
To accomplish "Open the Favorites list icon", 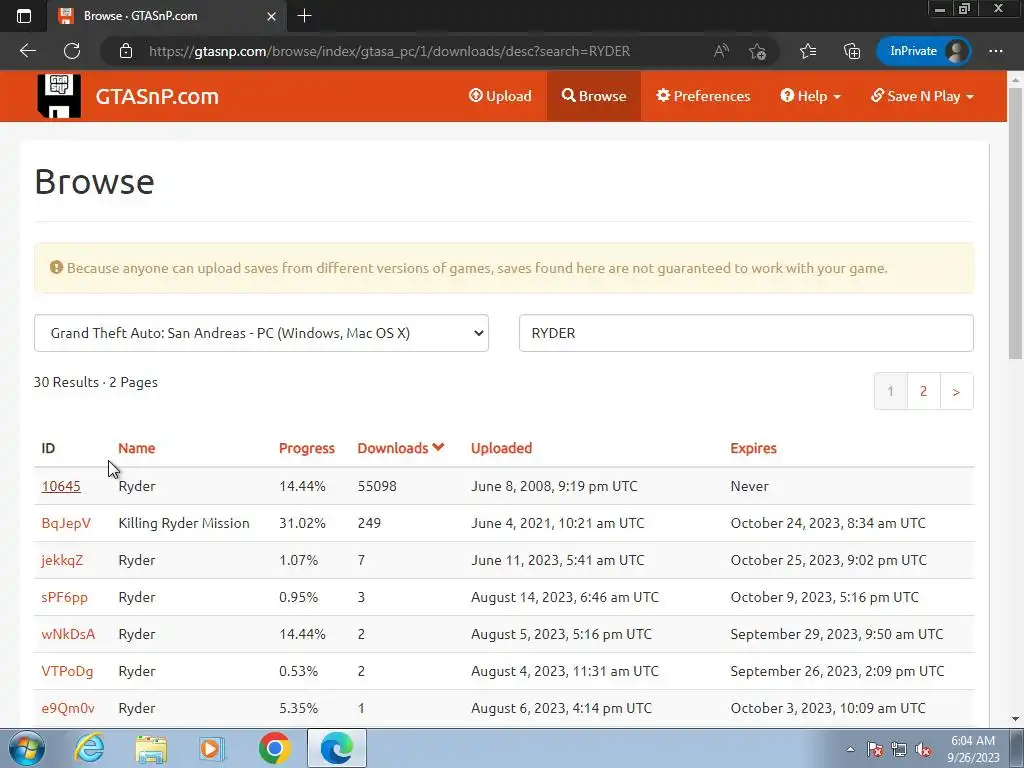I will point(808,51).
